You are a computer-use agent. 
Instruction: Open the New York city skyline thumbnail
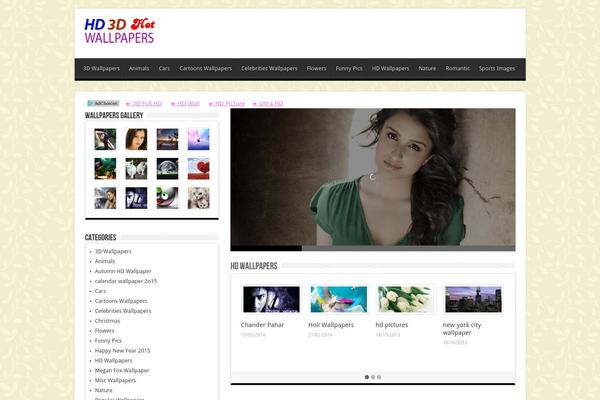point(473,299)
